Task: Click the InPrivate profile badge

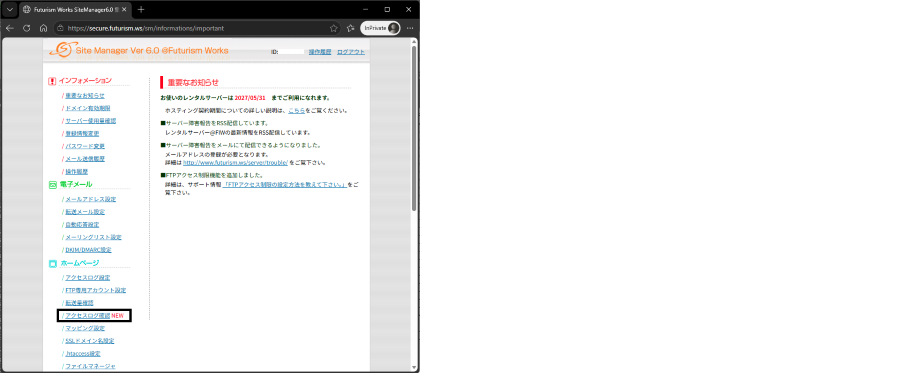Action: coord(380,28)
